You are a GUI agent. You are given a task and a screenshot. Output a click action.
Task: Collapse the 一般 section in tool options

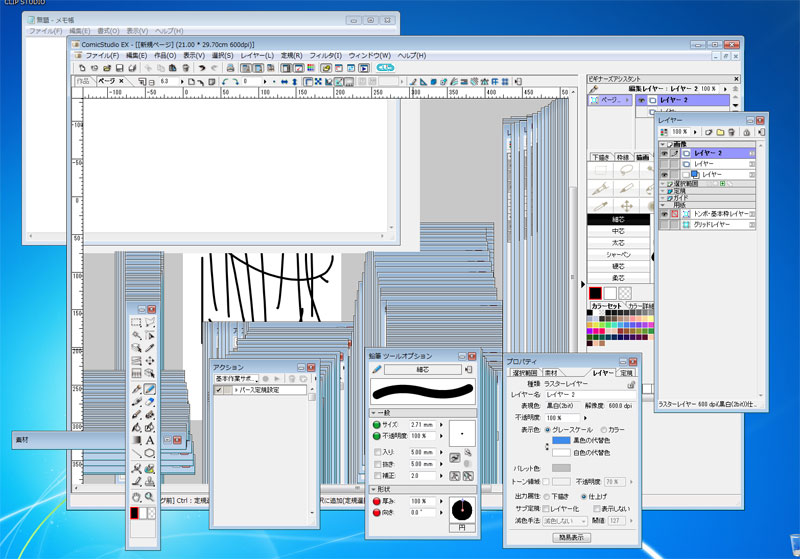[375, 412]
